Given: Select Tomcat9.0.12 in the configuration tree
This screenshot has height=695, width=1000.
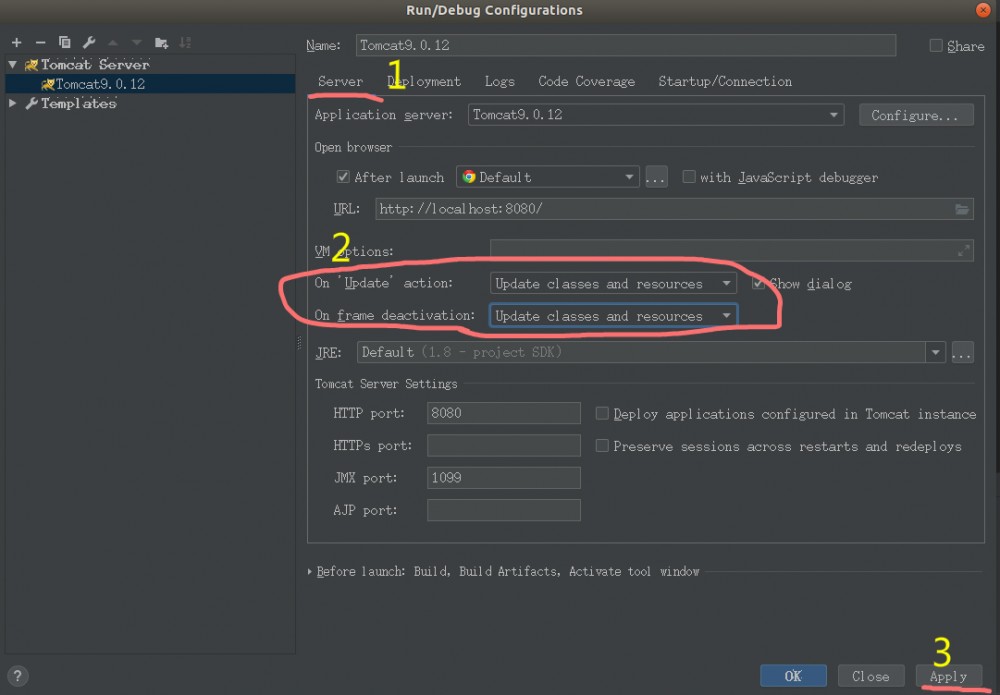Looking at the screenshot, I should (99, 84).
